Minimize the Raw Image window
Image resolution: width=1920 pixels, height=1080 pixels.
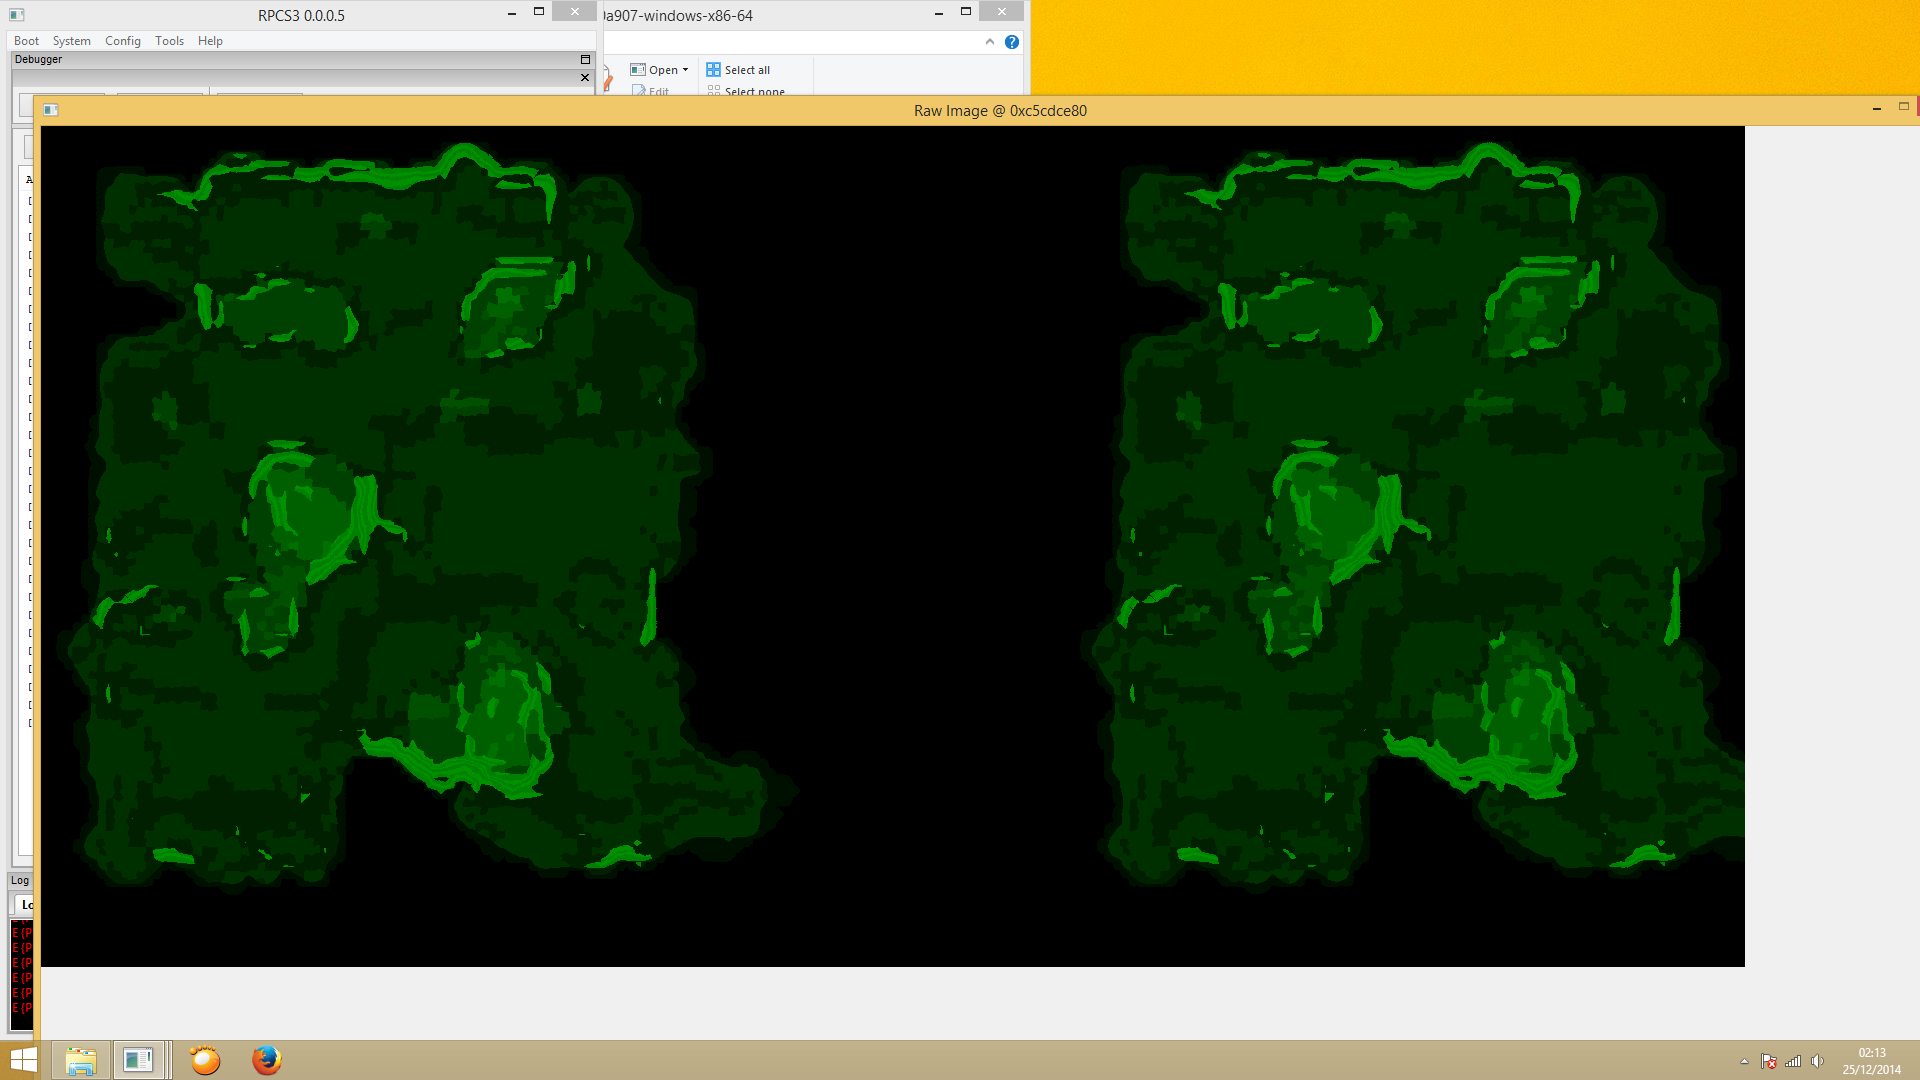1877,108
